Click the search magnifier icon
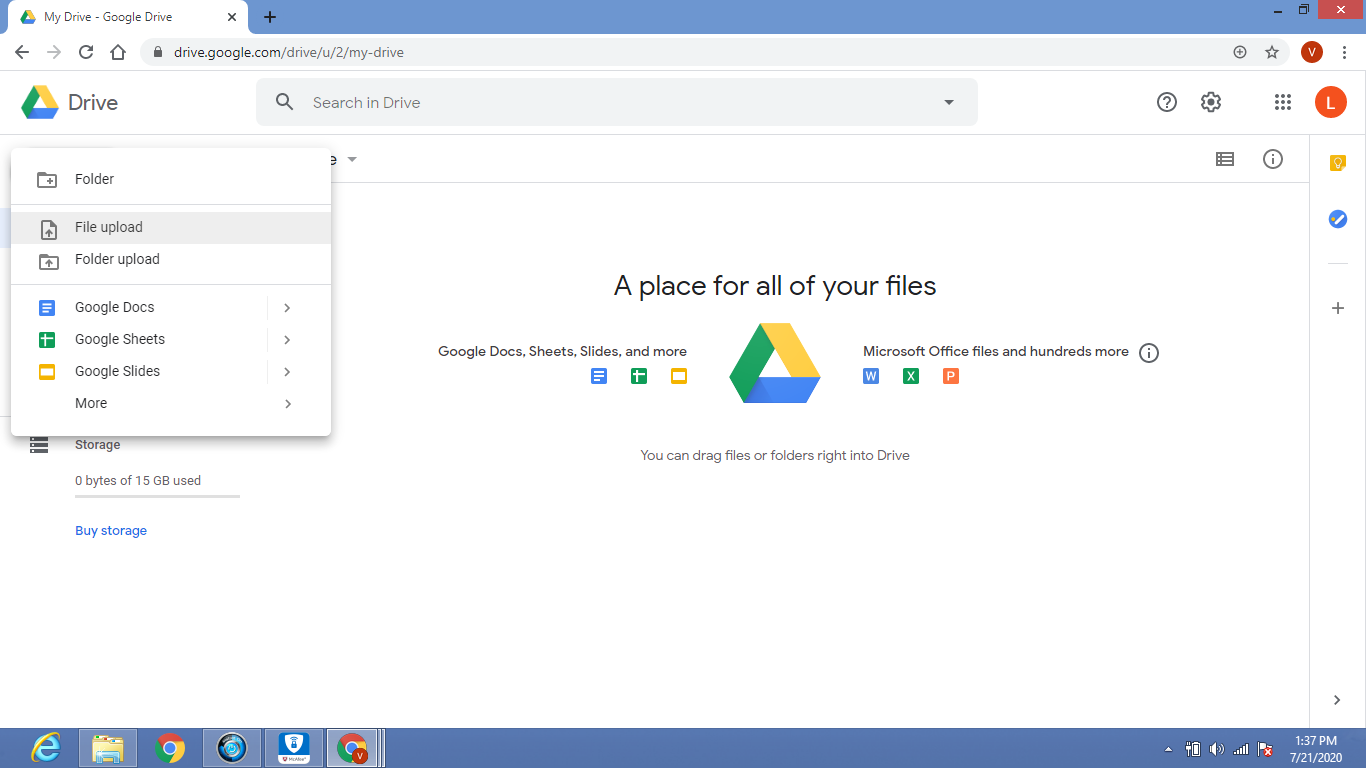Image resolution: width=1366 pixels, height=768 pixels. (285, 102)
